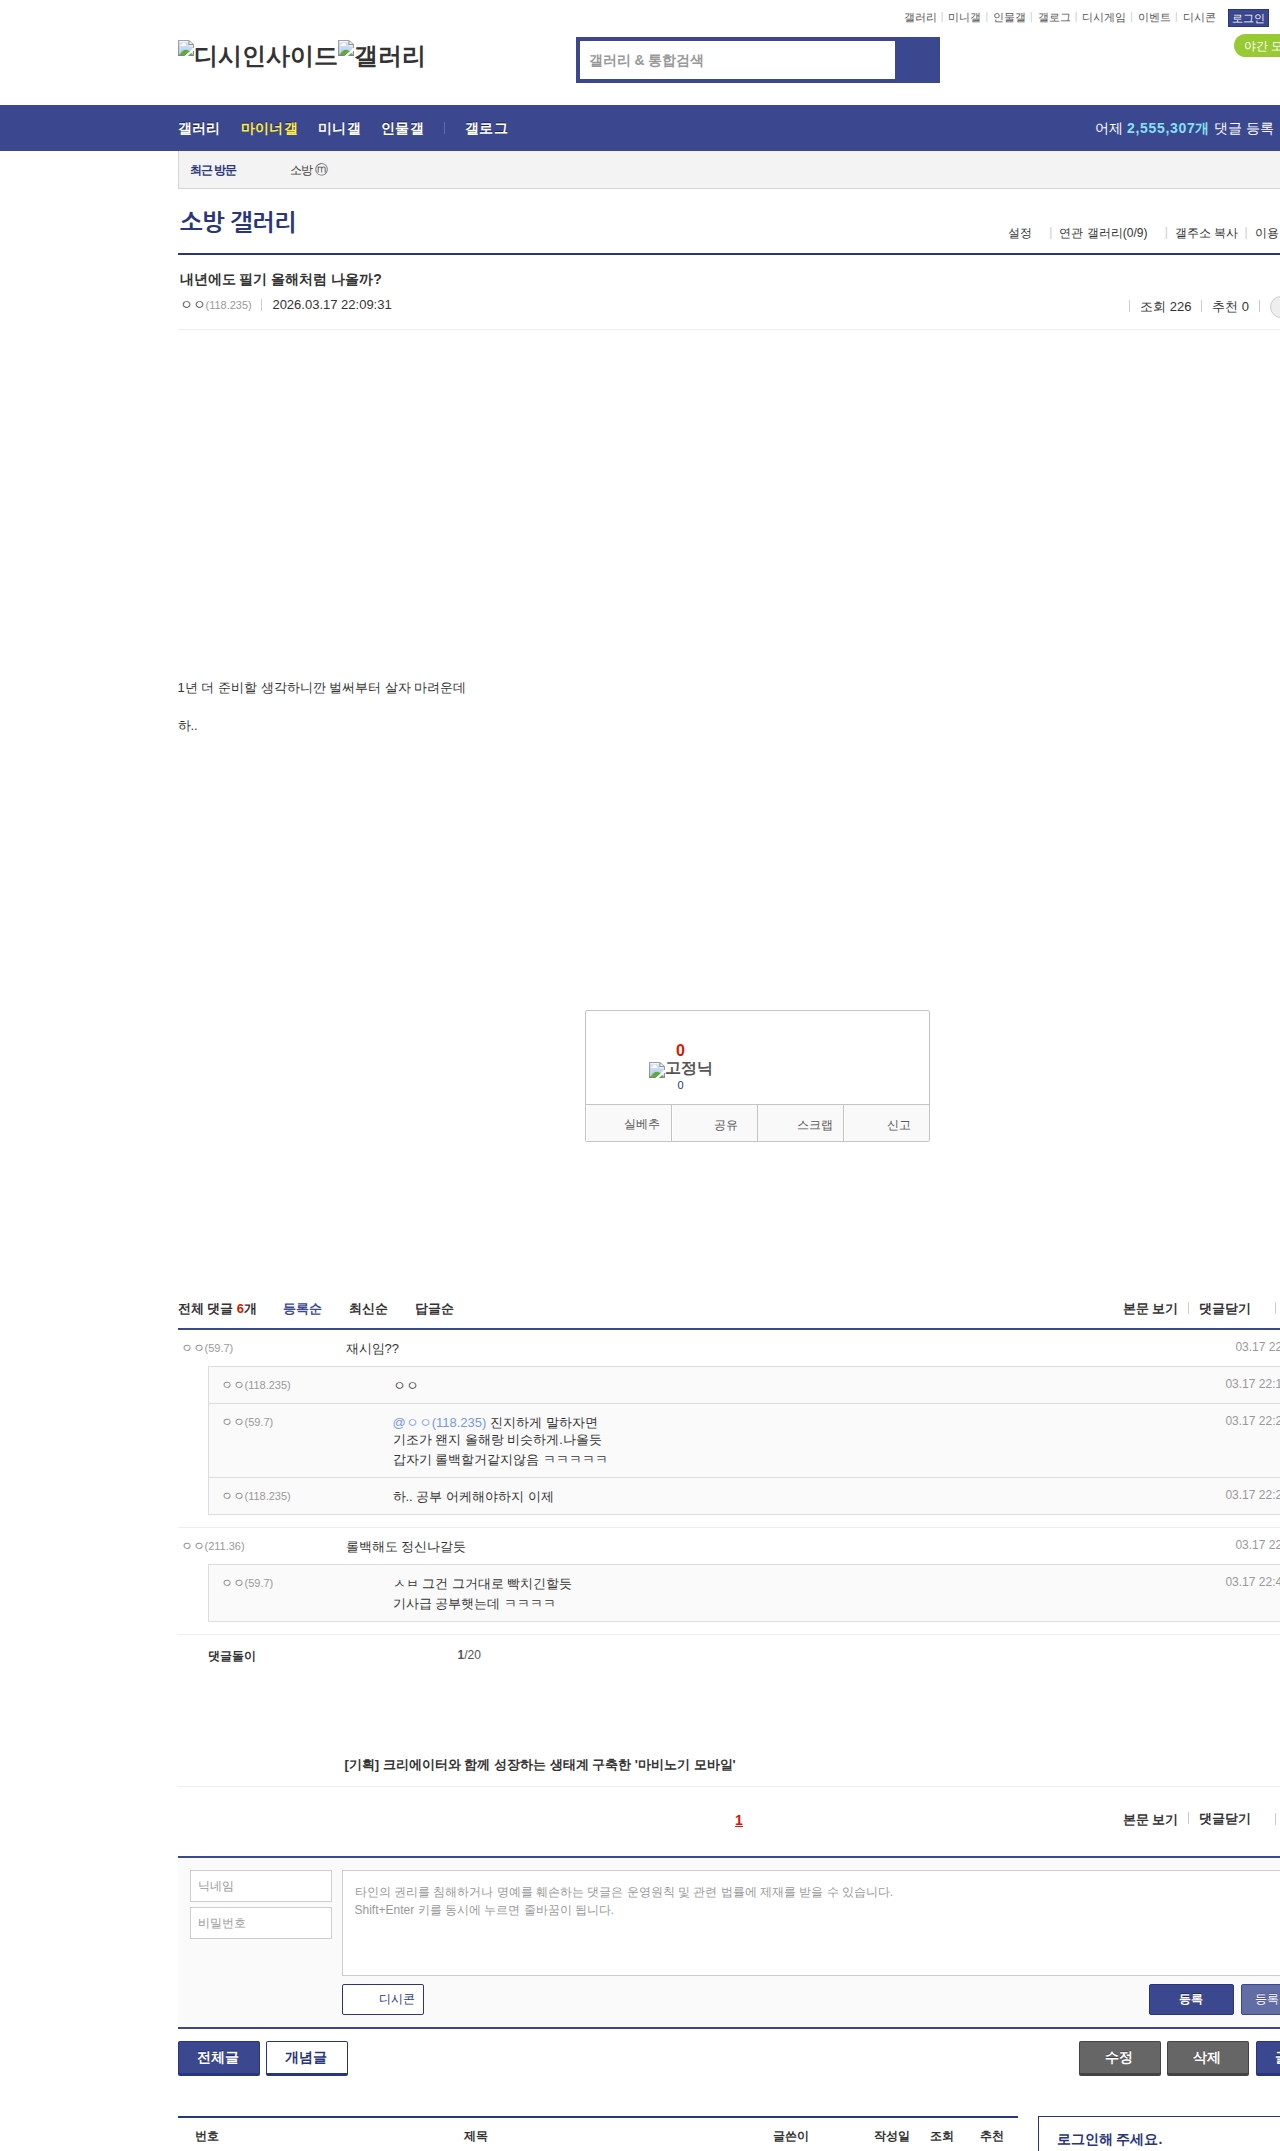Switch to the 개념글 list
The height and width of the screenshot is (2151, 1280).
(x=307, y=2058)
